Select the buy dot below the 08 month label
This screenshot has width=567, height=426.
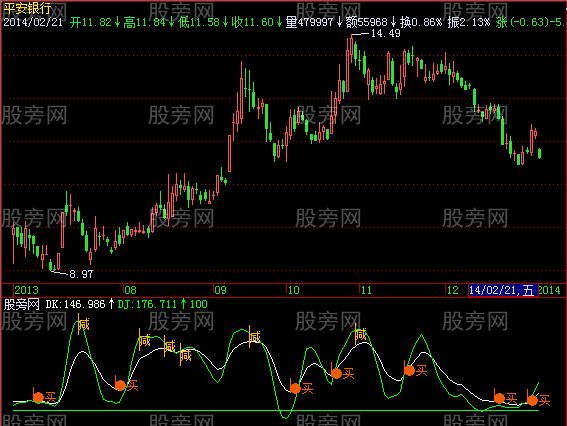pyautogui.click(x=120, y=385)
